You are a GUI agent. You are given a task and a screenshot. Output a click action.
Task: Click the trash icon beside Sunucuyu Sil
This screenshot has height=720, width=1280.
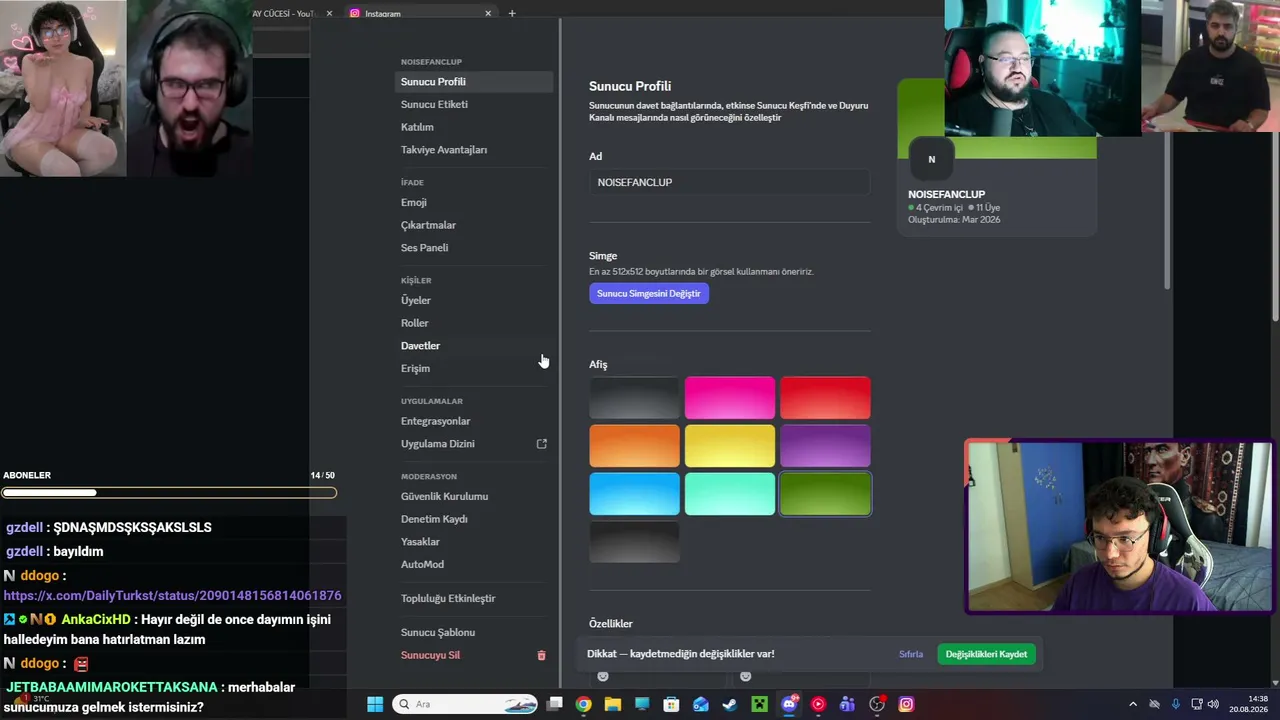(542, 655)
